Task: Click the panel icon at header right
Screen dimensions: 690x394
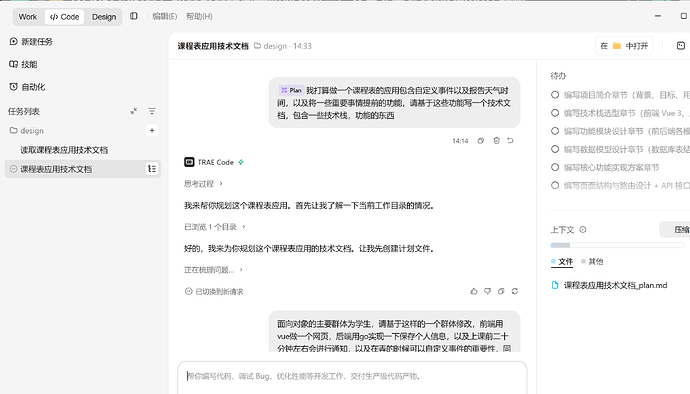Action: (681, 46)
